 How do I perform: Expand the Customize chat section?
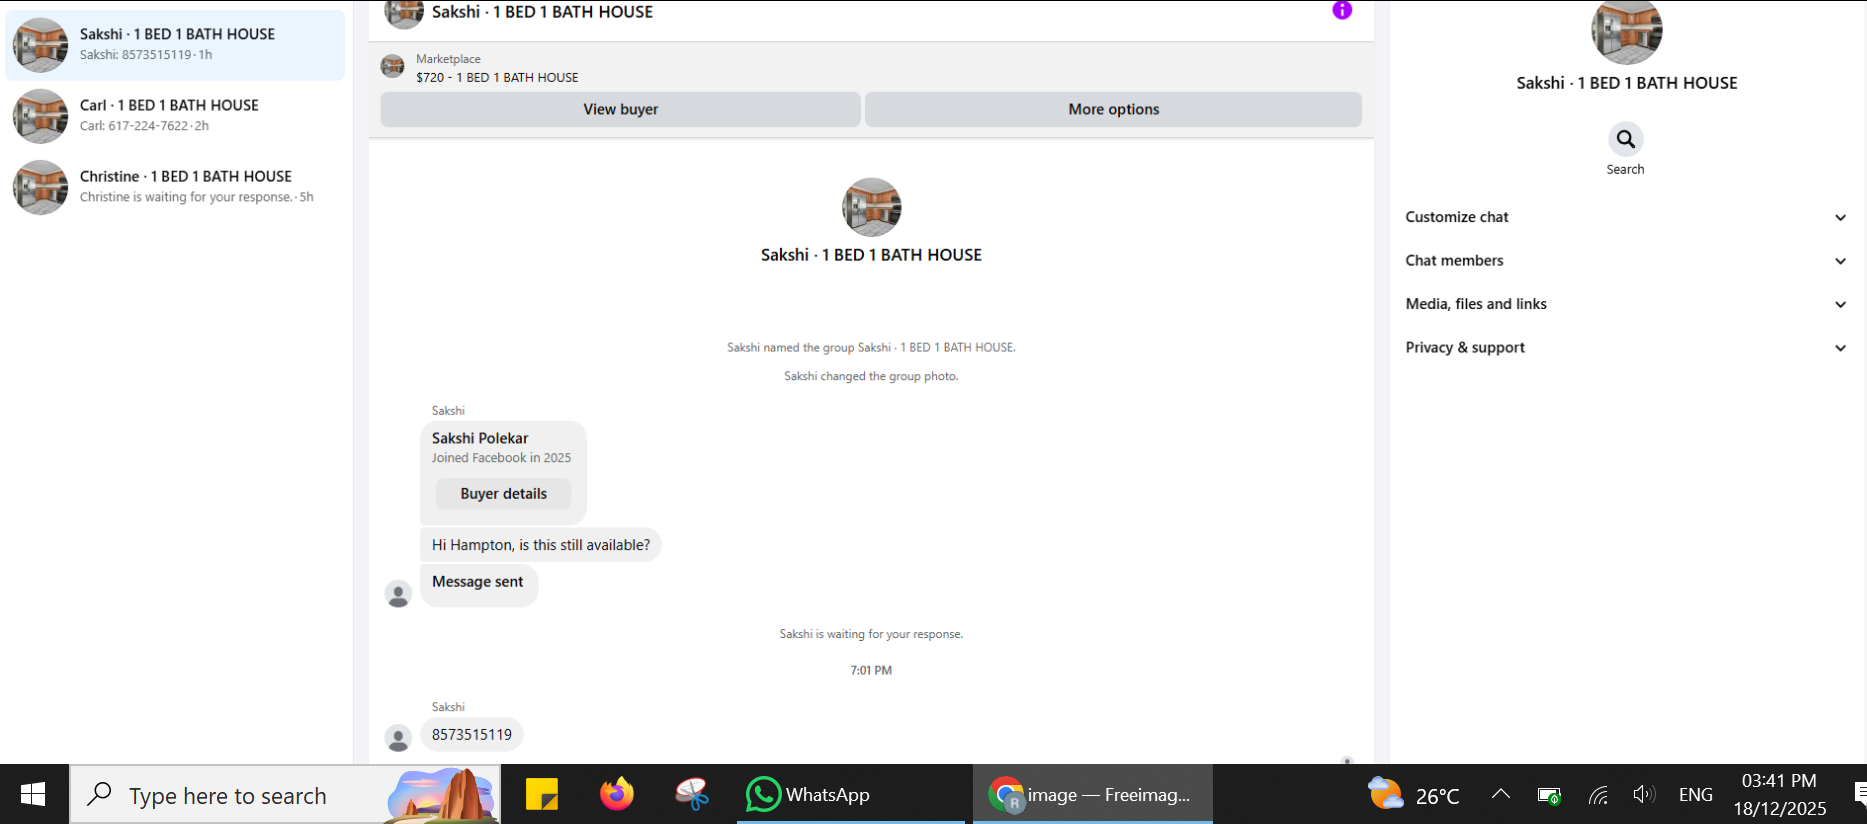tap(1626, 217)
